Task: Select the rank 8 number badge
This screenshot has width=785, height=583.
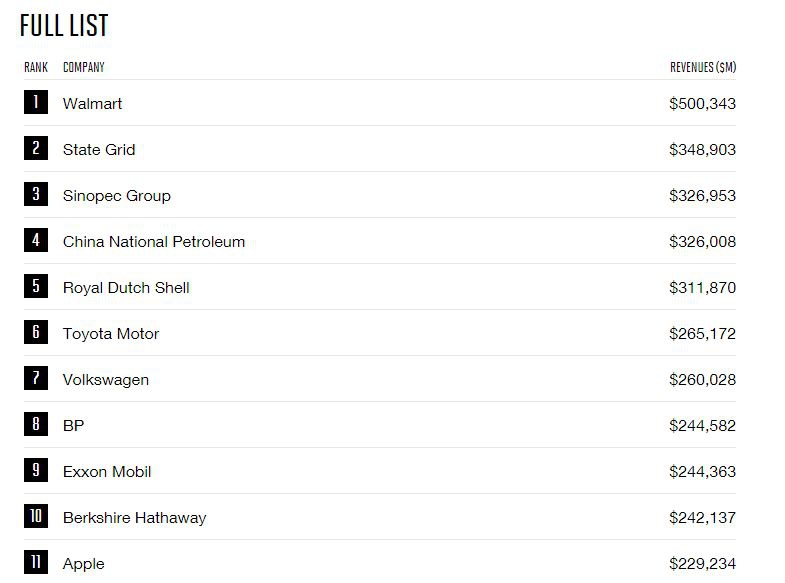Action: pyautogui.click(x=36, y=424)
